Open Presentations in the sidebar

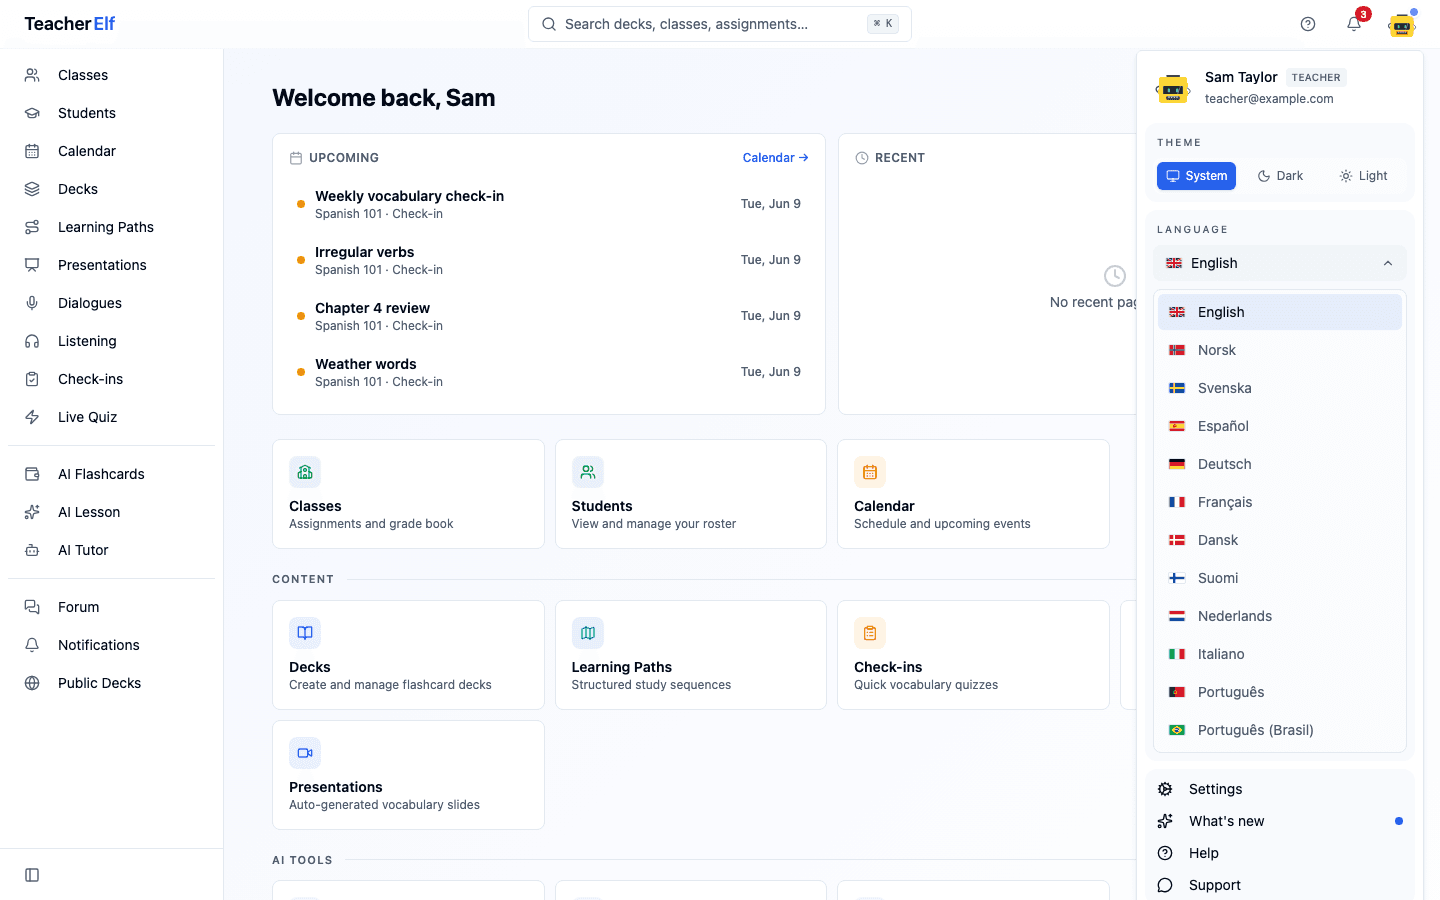[111, 265]
